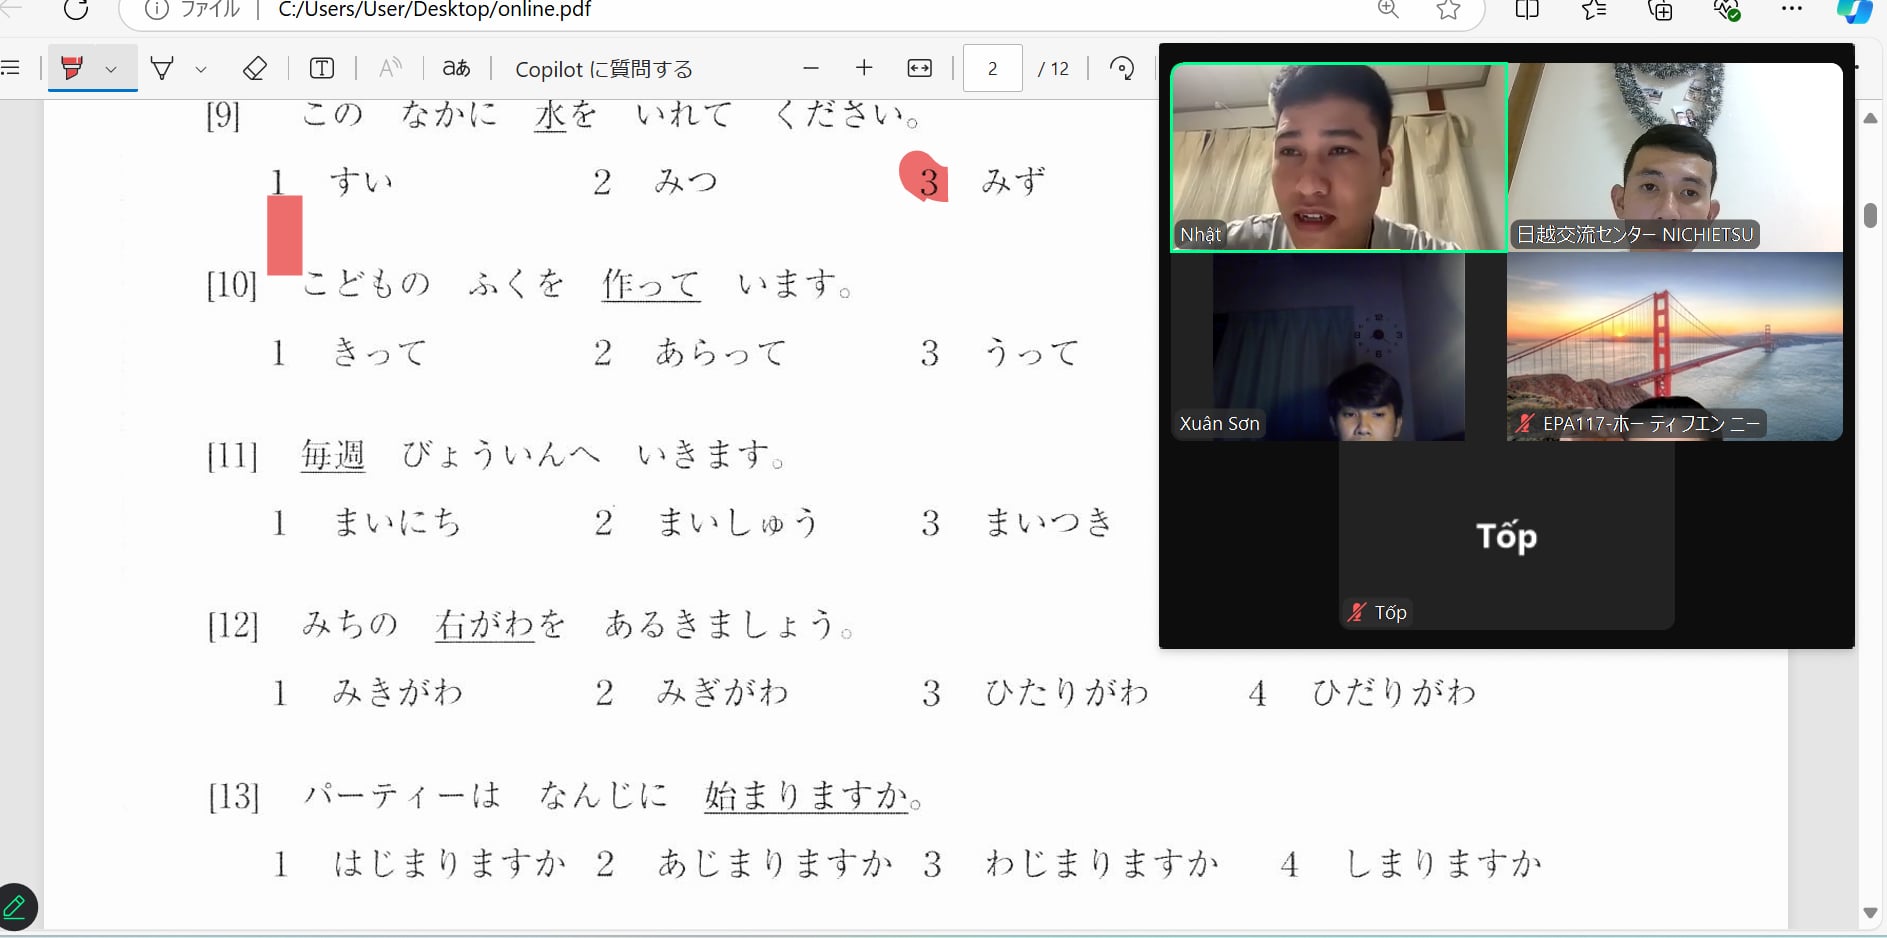The image size is (1887, 938).
Task: Open the Favorites list menu
Action: point(1594,10)
